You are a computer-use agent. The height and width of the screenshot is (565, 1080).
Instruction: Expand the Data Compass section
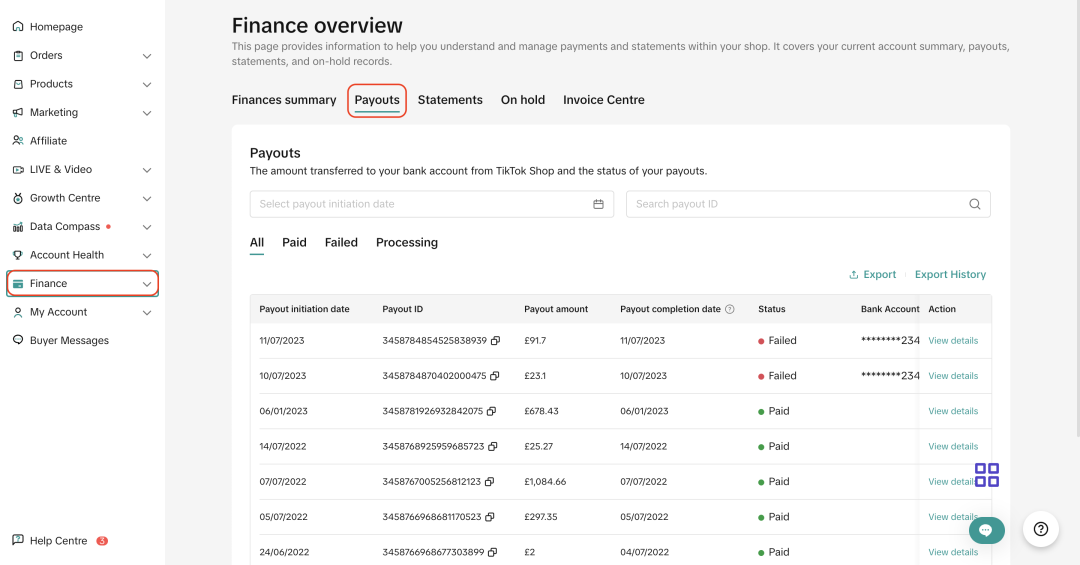(147, 227)
